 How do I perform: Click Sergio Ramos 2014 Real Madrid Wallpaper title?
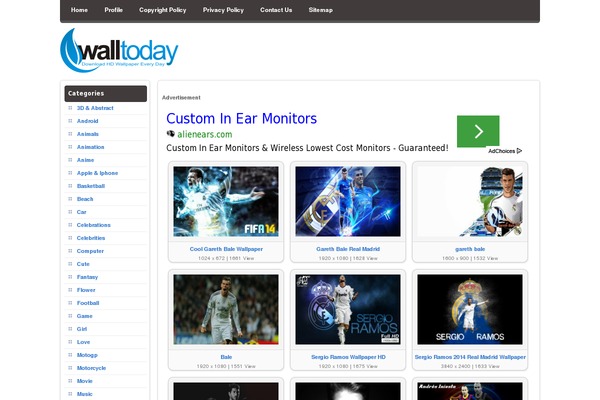coord(470,357)
